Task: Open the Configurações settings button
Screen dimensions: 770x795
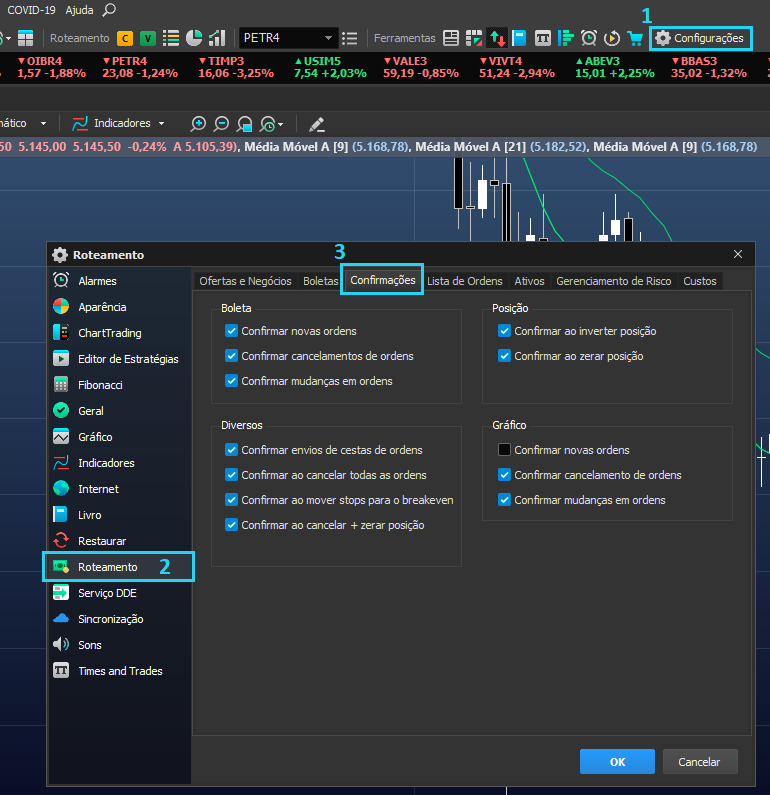Action: coord(701,38)
